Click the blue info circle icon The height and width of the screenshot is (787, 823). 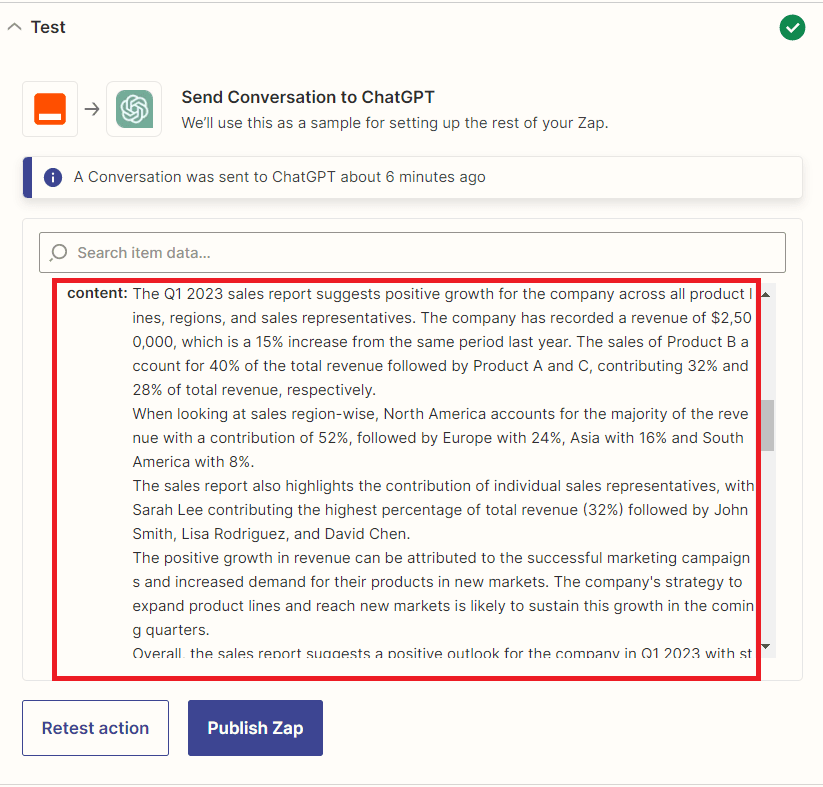53,177
